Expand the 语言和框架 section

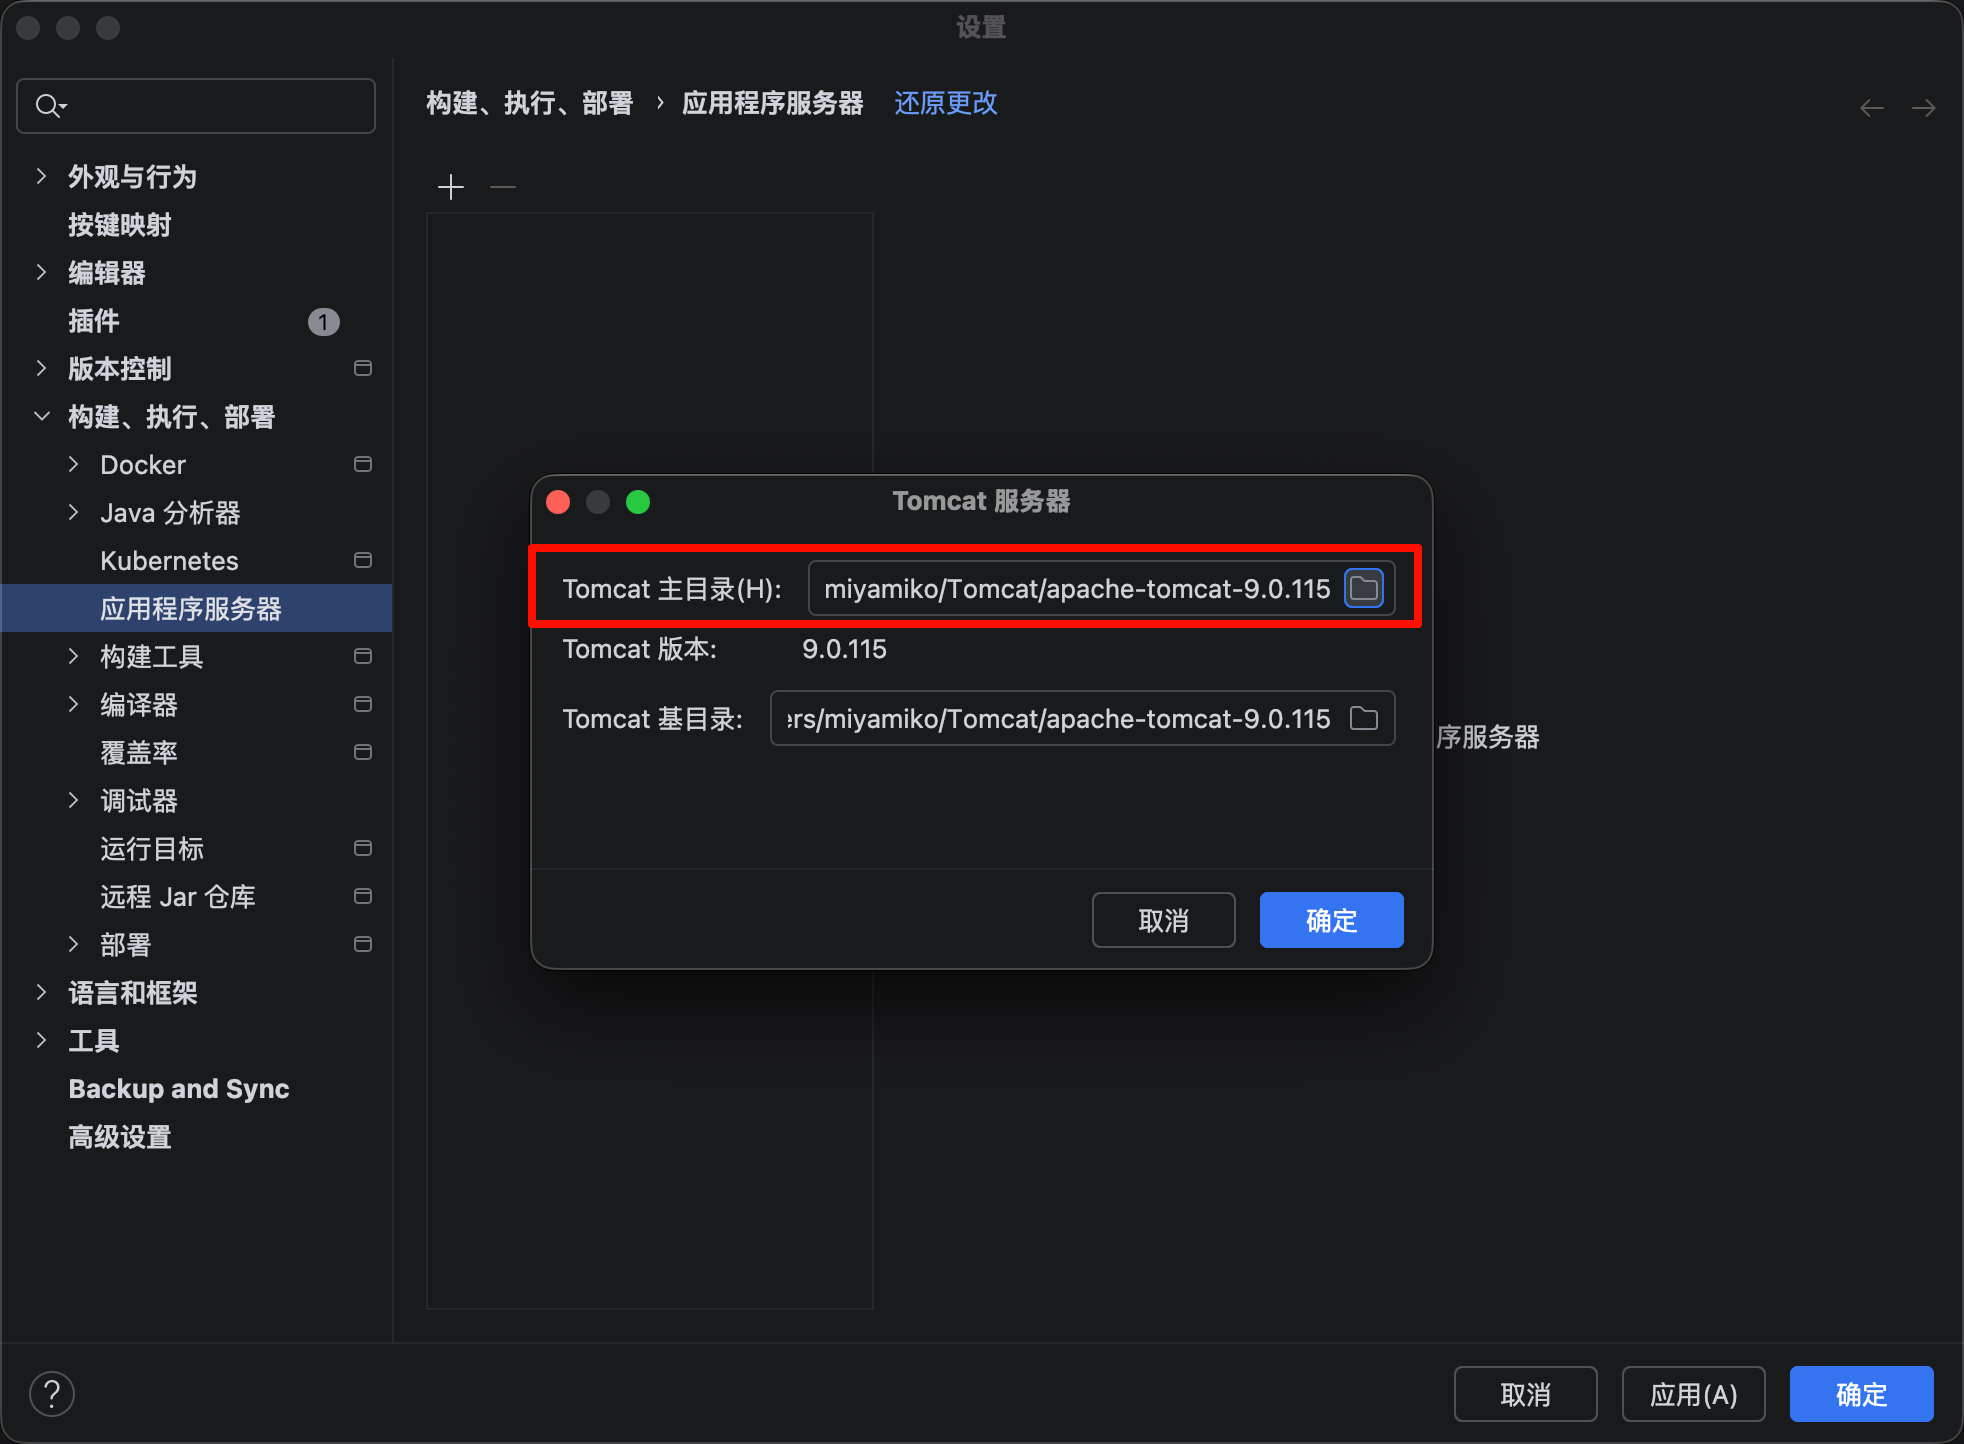[x=41, y=992]
